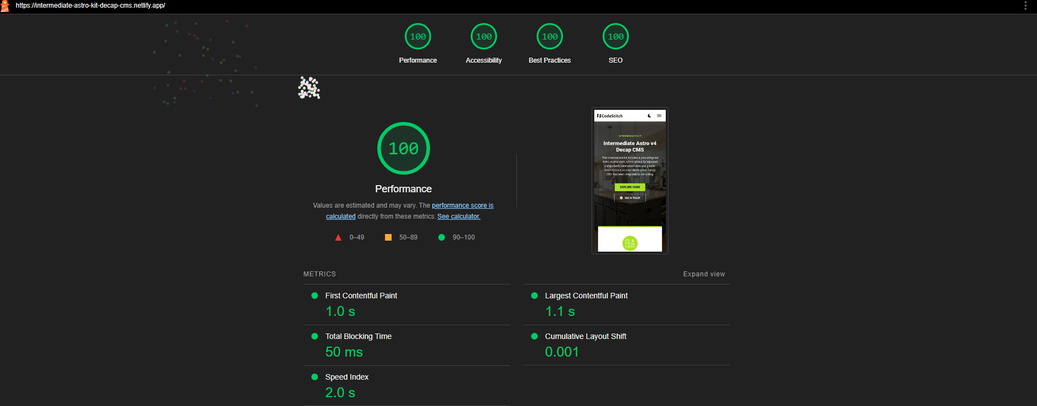Expand the Largest Contentful Paint metric
1037x406 pixels.
coord(586,296)
